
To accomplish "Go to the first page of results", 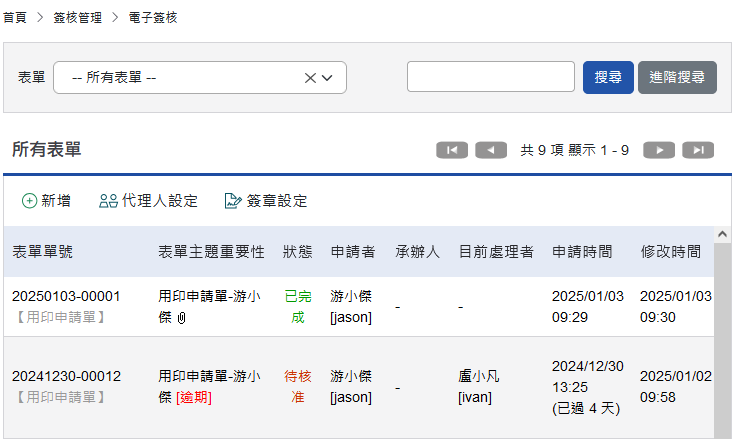I will [452, 150].
